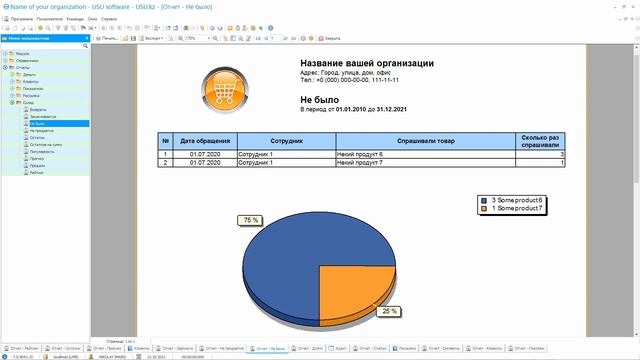Switch to the Отчет - Долги tab
The height and width of the screenshot is (360, 640).
coord(307,348)
